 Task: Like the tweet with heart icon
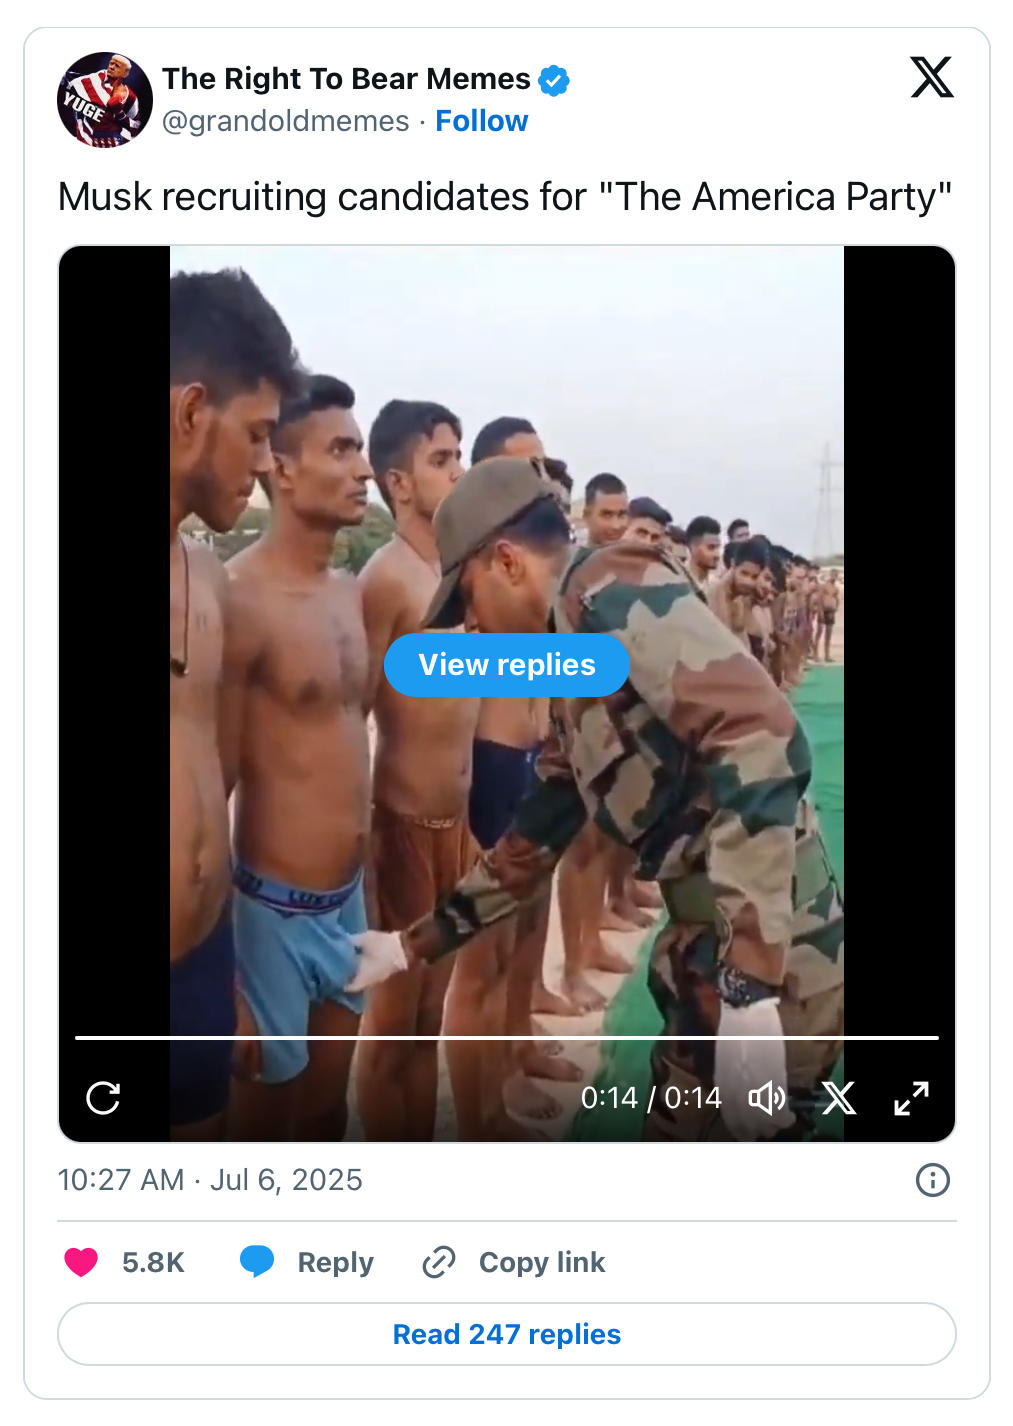(81, 1262)
